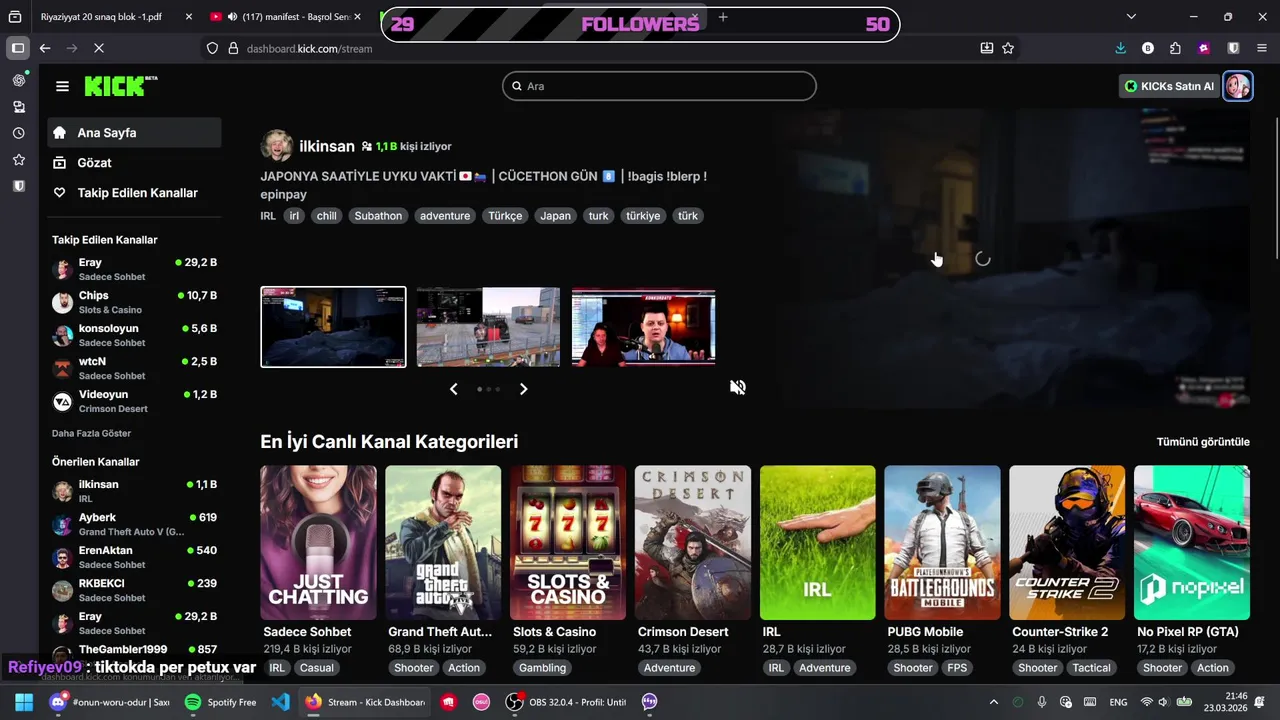
Task: Click KICKs Satın Al button
Action: 1169,86
